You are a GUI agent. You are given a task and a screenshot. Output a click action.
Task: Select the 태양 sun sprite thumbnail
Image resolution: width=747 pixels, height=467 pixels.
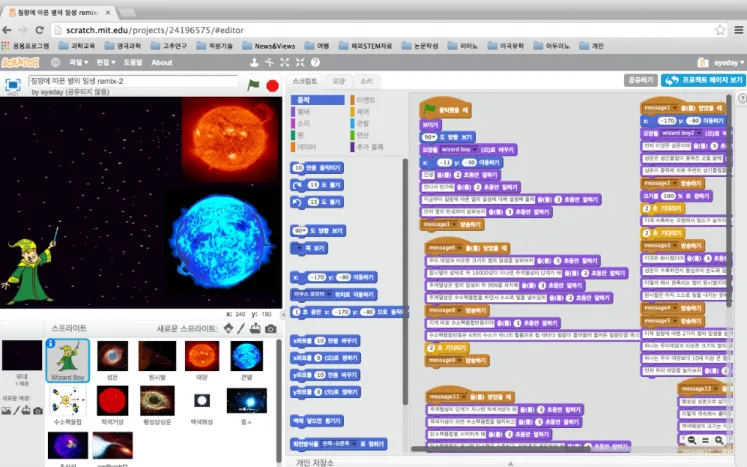[x=202, y=360]
